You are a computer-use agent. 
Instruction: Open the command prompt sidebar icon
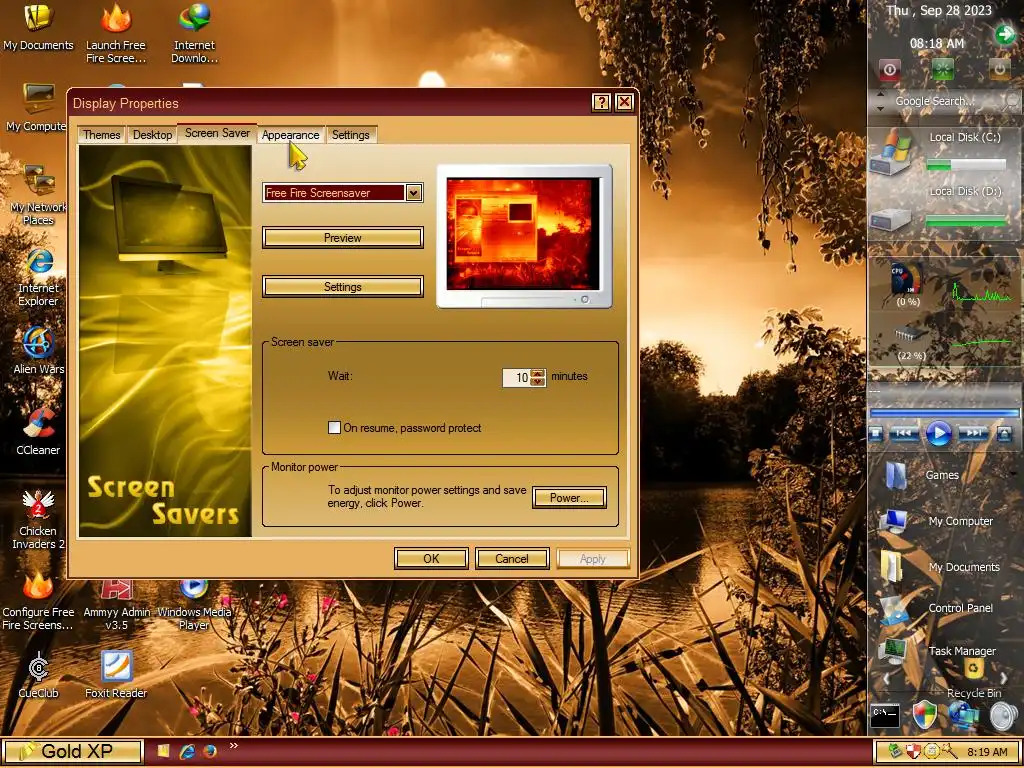coord(886,716)
